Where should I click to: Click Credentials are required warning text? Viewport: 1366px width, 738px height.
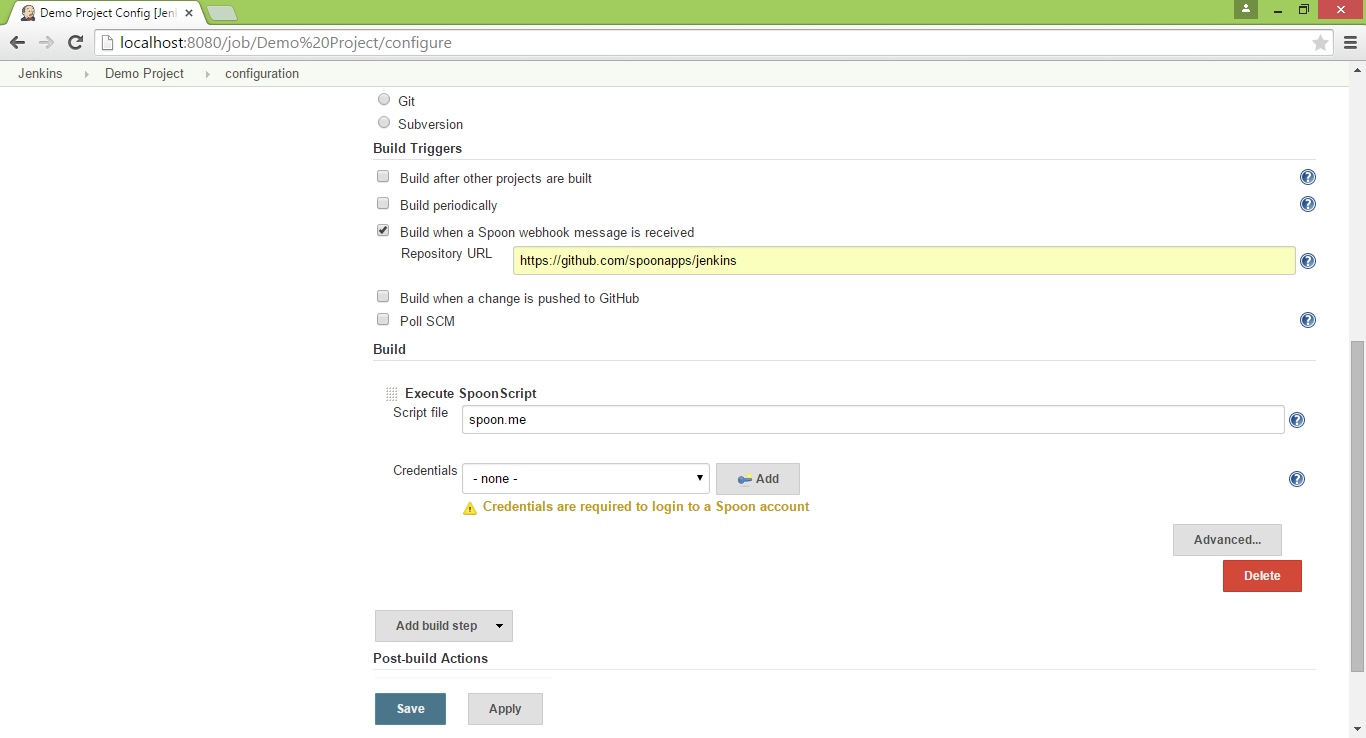click(x=646, y=507)
